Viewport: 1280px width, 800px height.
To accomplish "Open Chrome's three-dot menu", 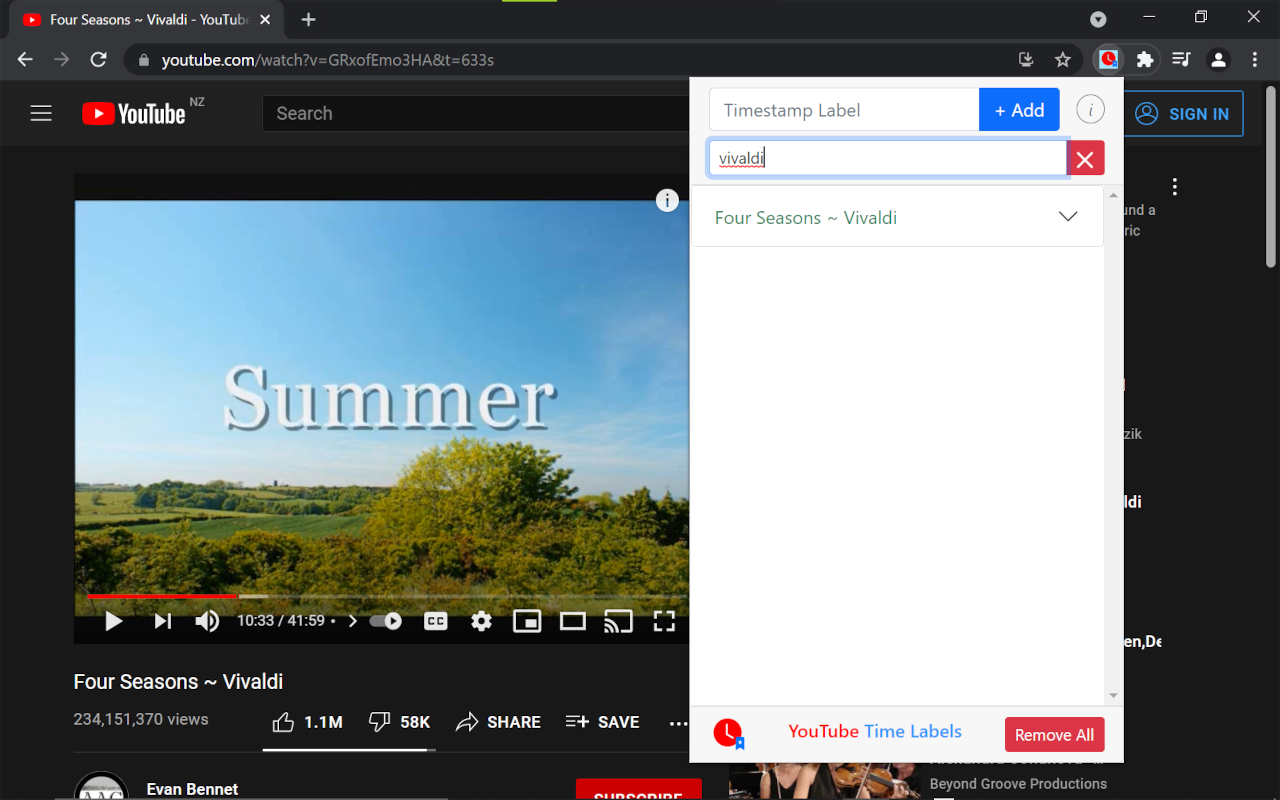I will (1255, 60).
